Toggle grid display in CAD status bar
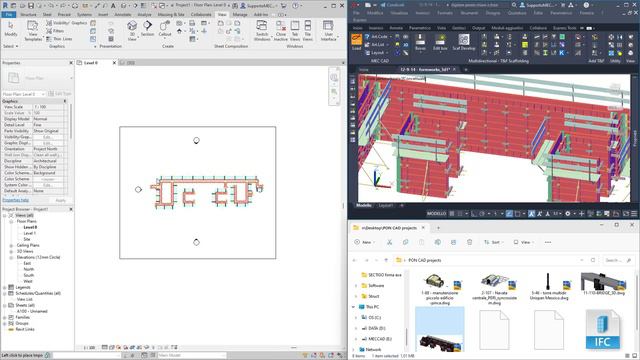The image size is (640, 360). 452,213
